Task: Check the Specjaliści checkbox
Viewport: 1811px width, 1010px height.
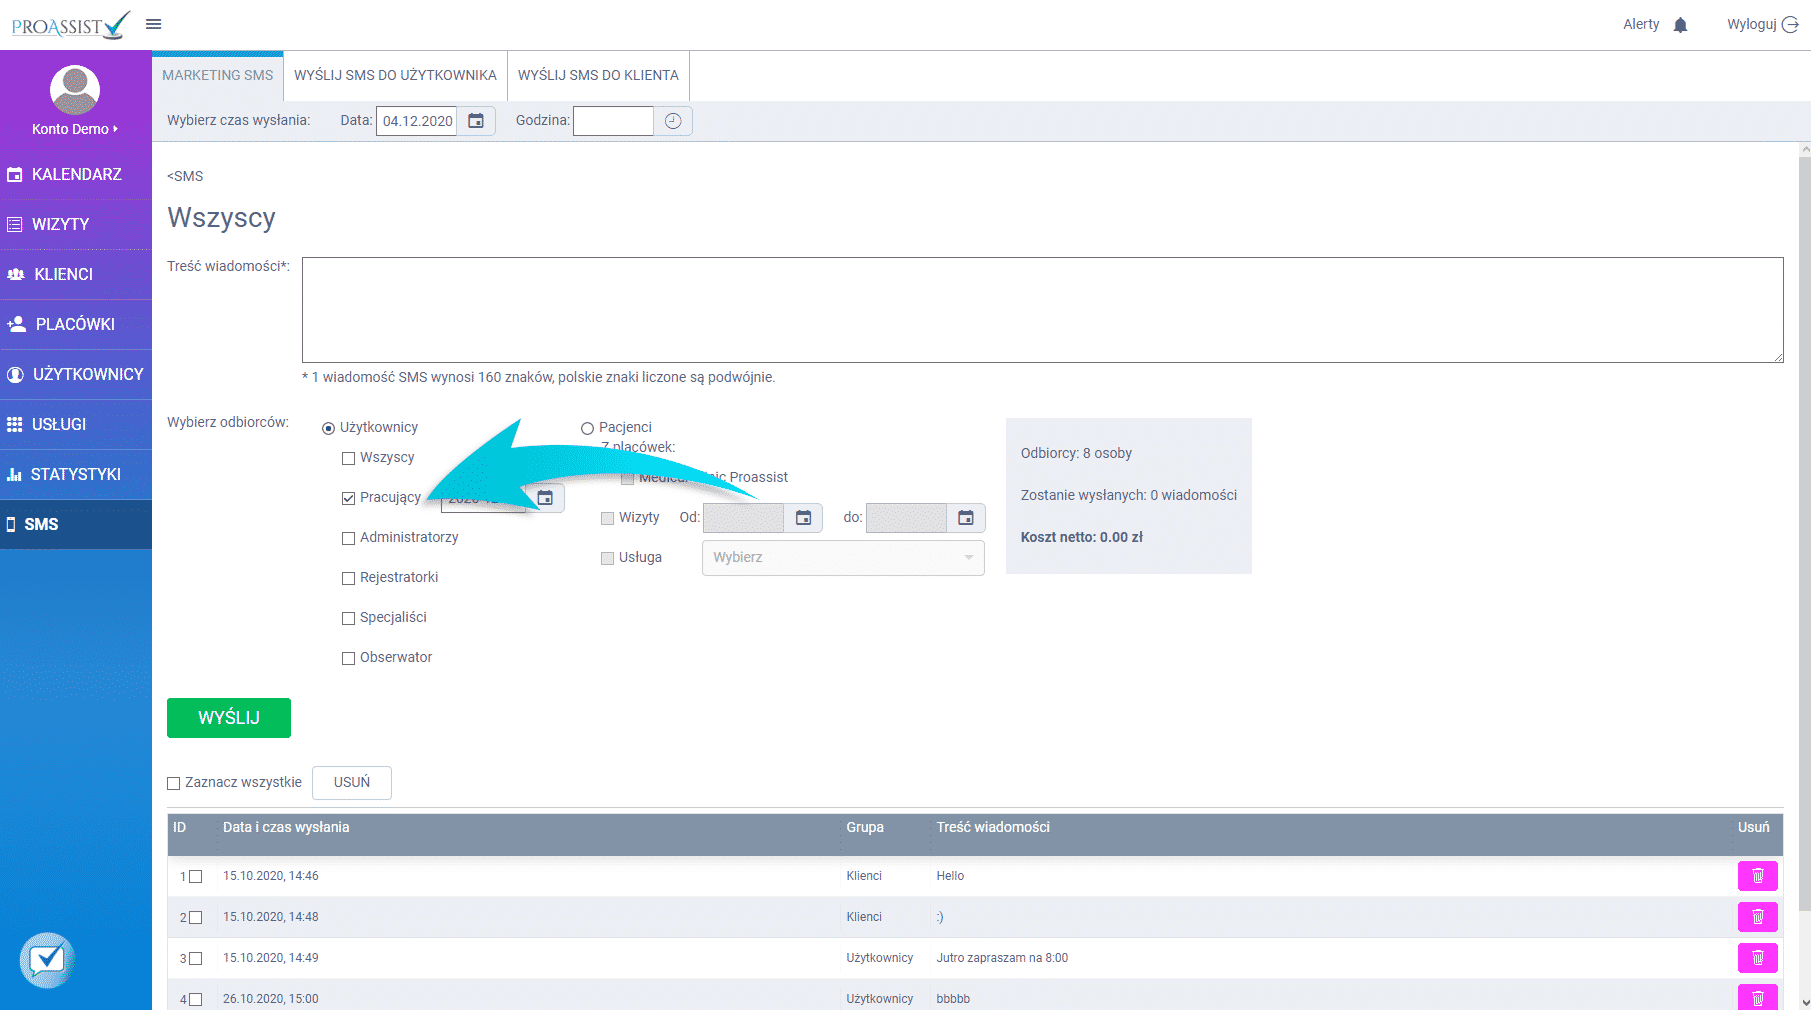Action: [x=348, y=618]
